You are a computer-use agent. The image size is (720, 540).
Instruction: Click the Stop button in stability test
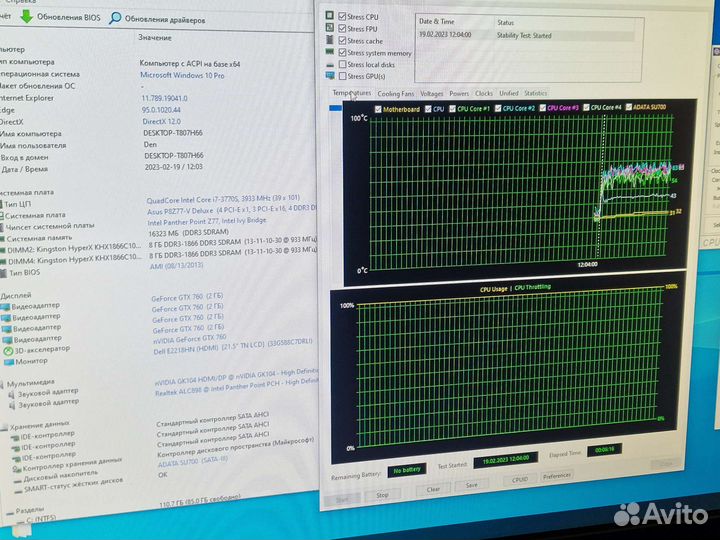[382, 495]
